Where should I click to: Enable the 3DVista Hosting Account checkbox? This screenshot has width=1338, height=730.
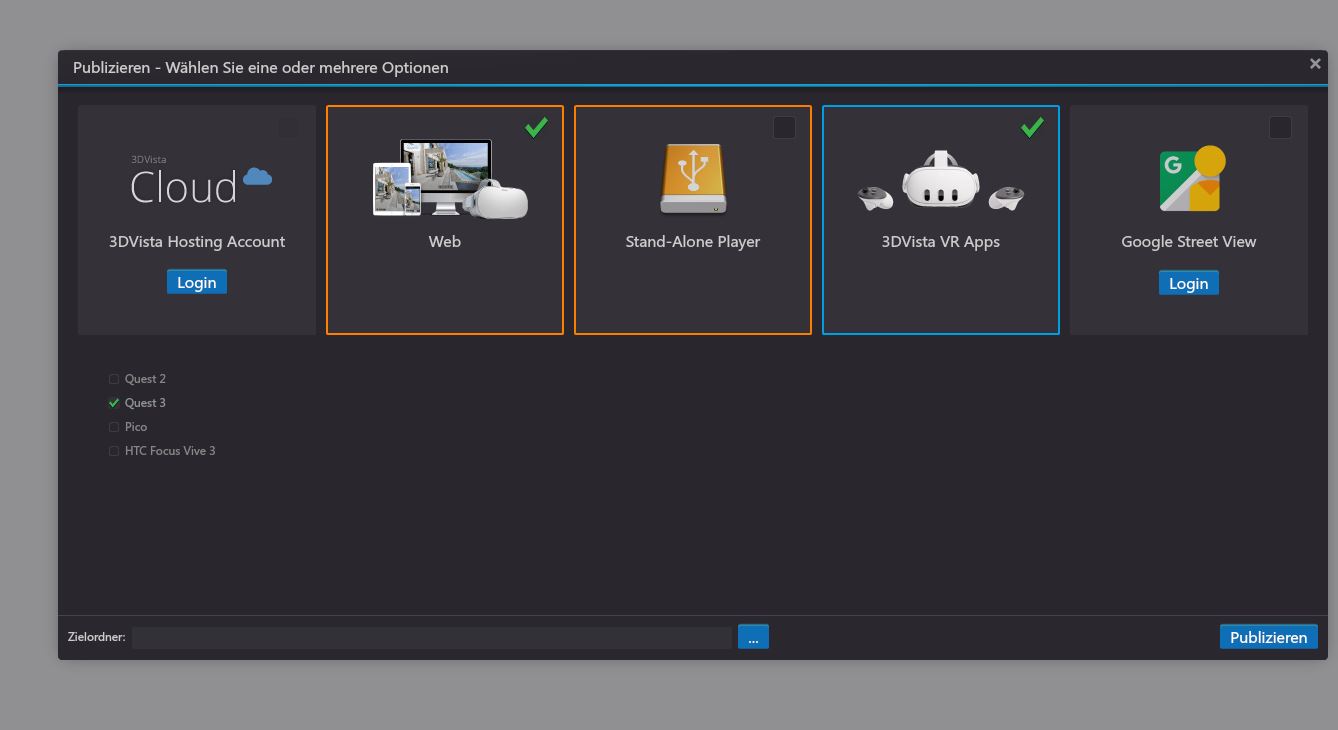coord(288,127)
